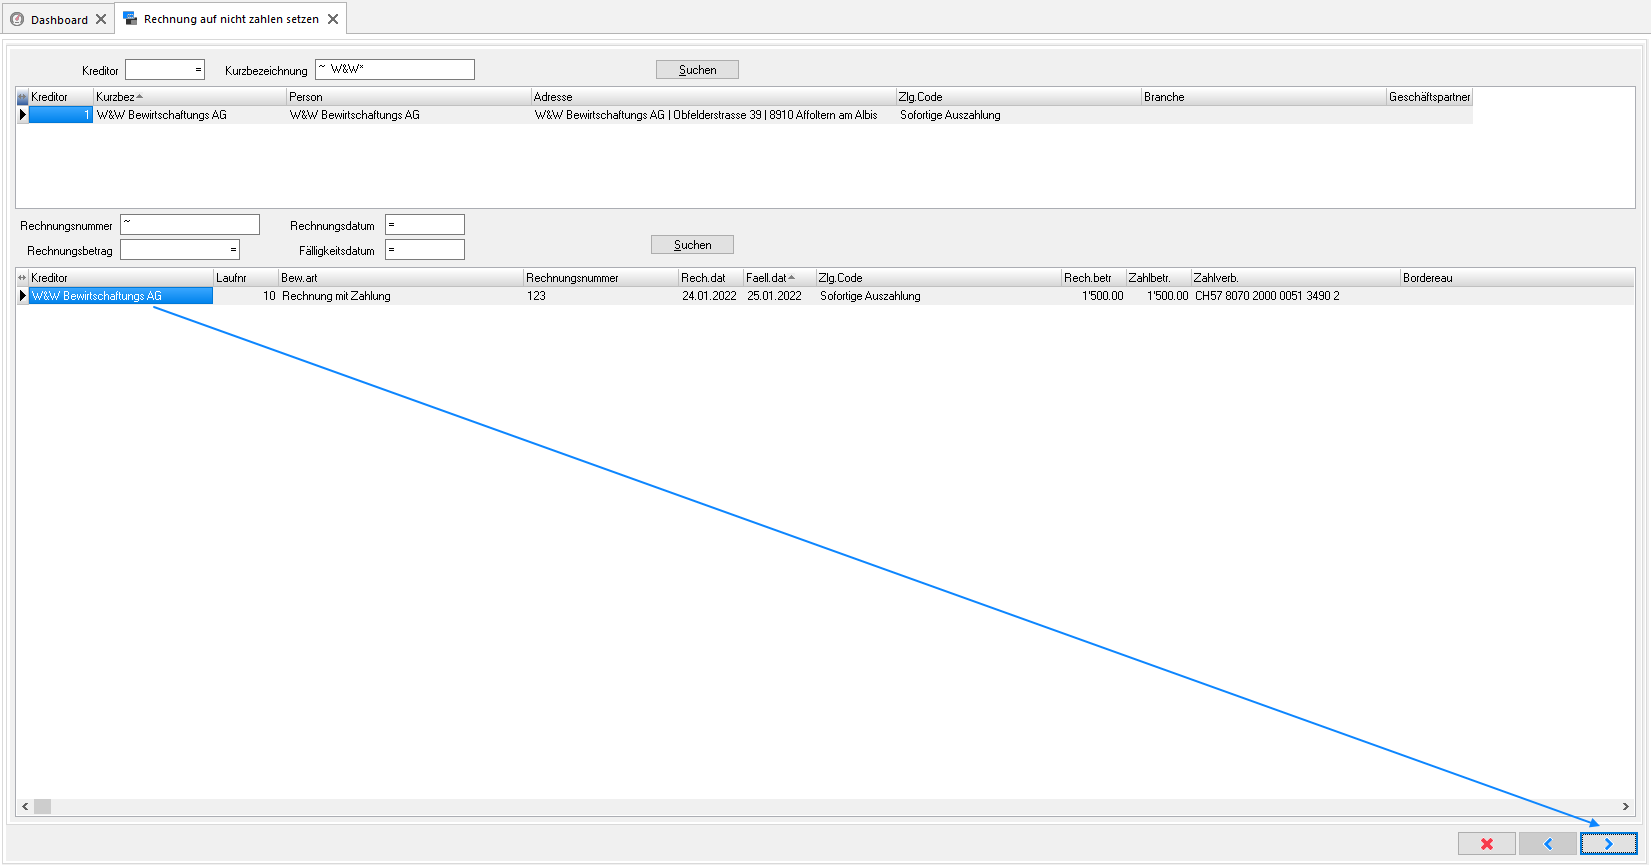Image resolution: width=1651 pixels, height=867 pixels.
Task: Click the Bordereau column header
Action: click(x=1517, y=278)
